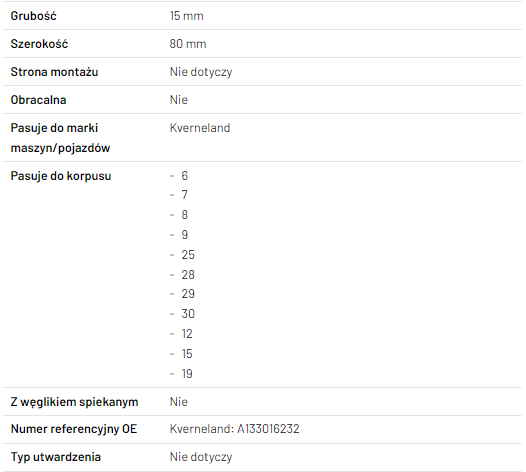Select body number 9 in list
526x472 pixels.
185,234
